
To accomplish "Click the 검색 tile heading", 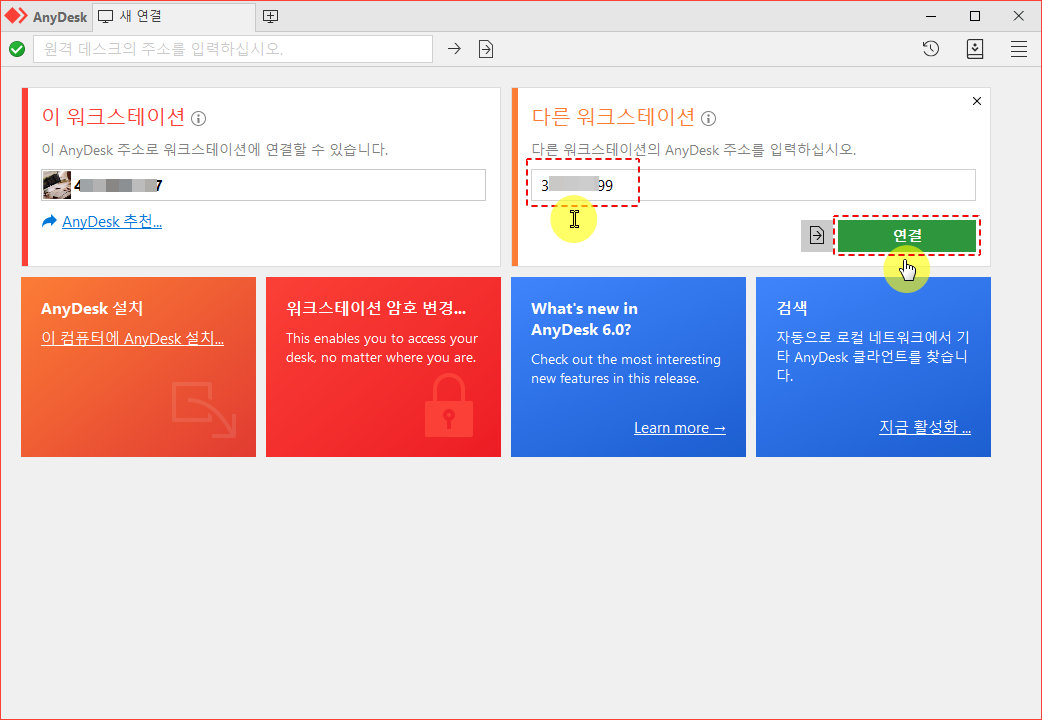I will tap(792, 308).
